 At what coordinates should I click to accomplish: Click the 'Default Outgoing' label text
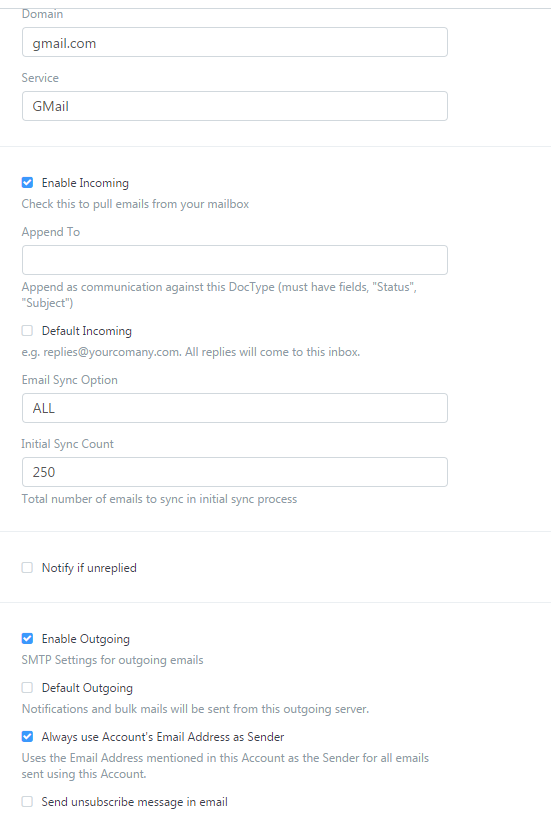pos(87,688)
